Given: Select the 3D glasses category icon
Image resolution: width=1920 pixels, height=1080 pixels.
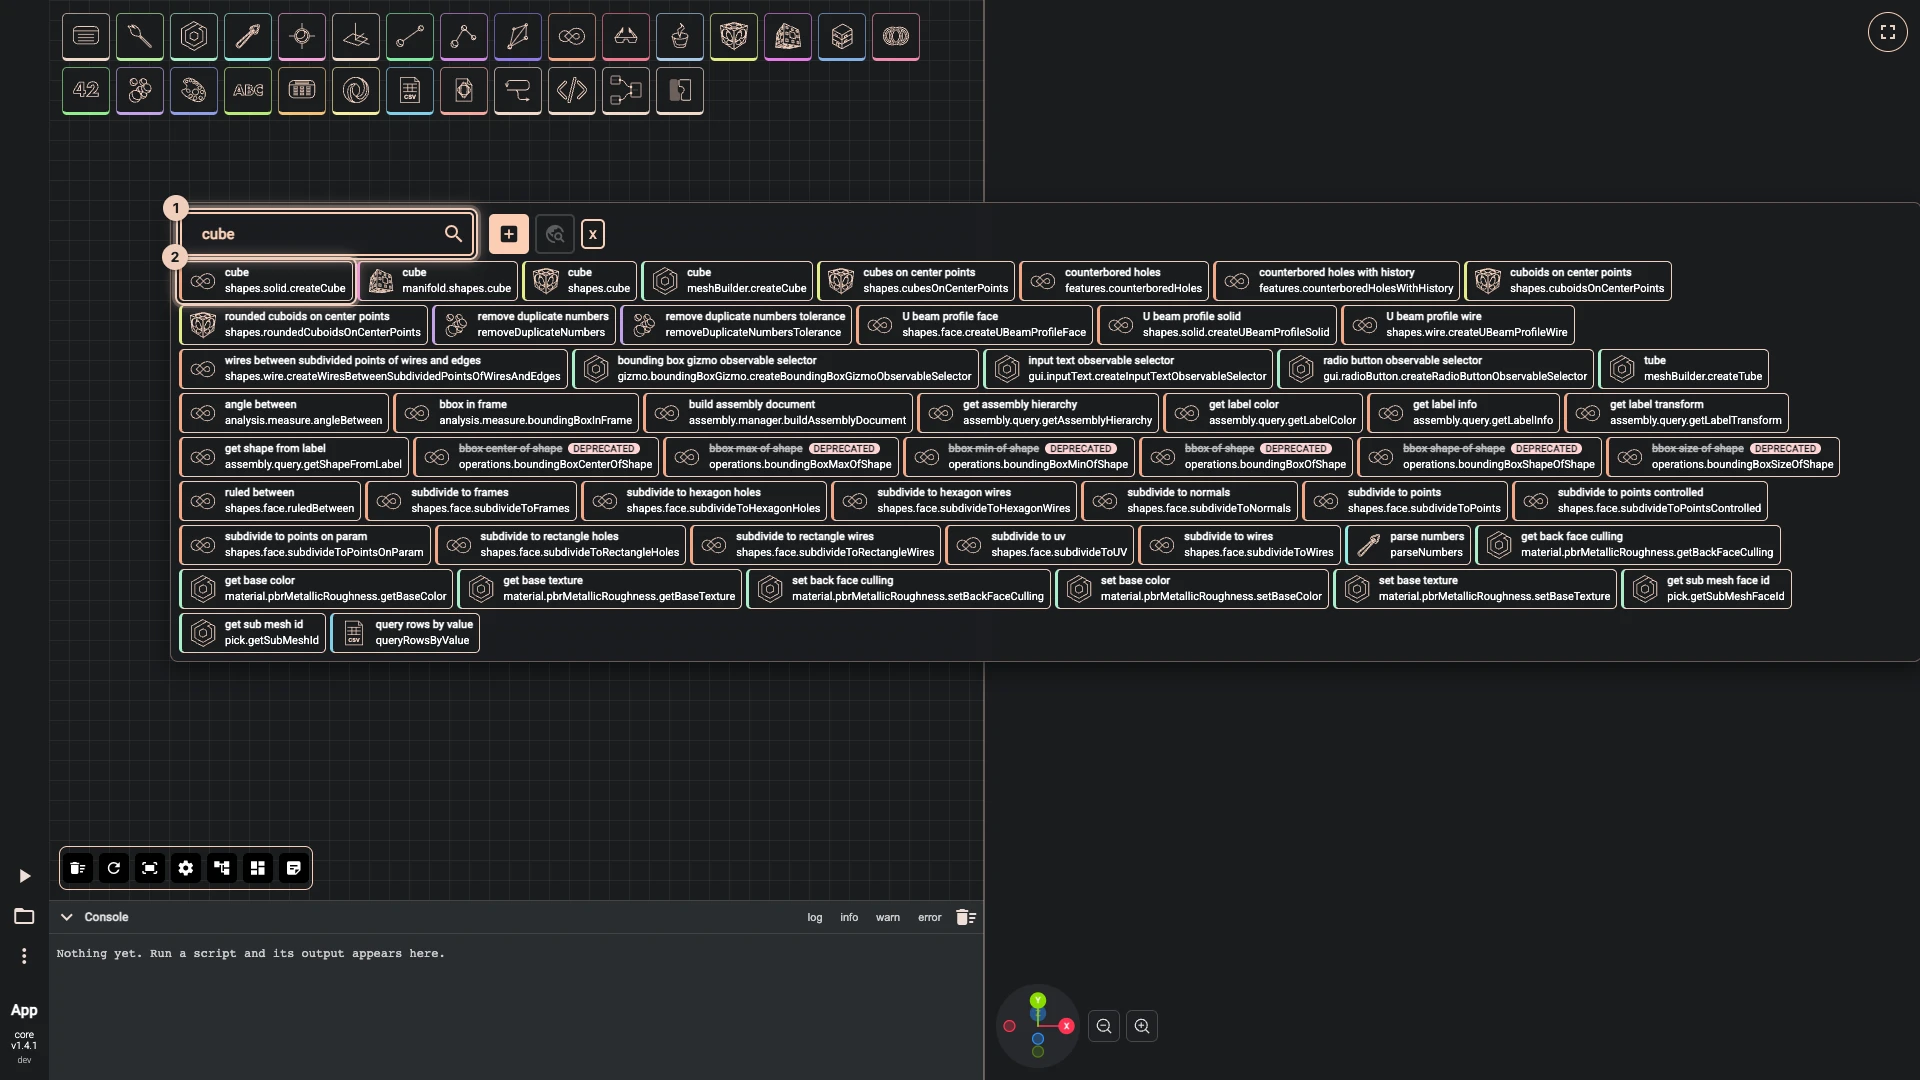Looking at the screenshot, I should [x=626, y=37].
